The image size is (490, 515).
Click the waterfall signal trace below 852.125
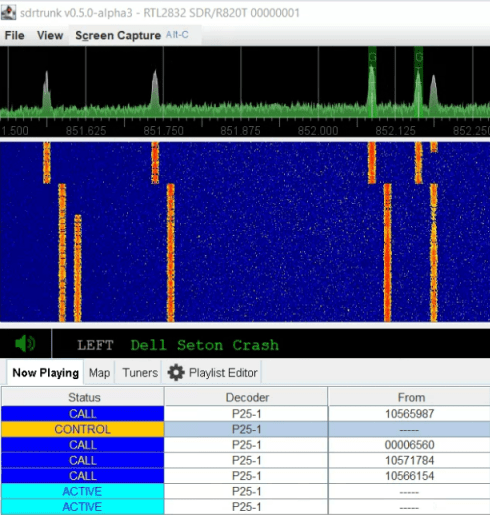click(x=387, y=252)
